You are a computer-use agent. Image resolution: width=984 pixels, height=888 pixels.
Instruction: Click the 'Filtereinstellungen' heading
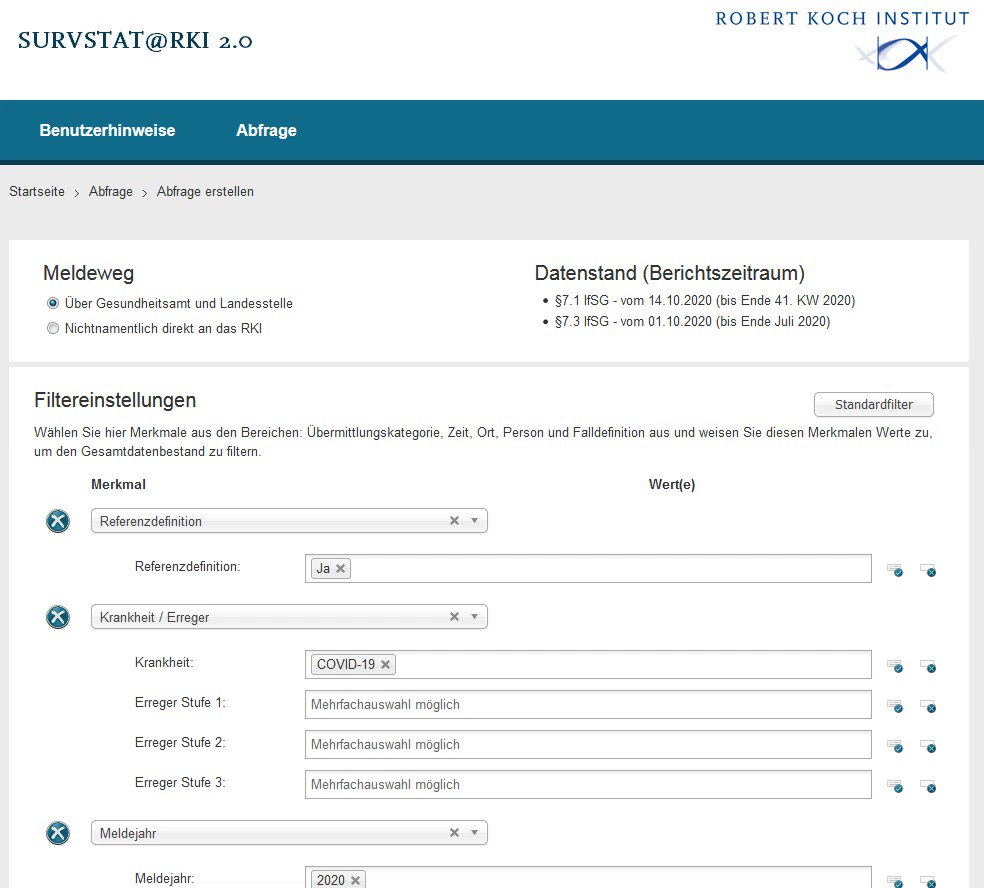pos(115,400)
